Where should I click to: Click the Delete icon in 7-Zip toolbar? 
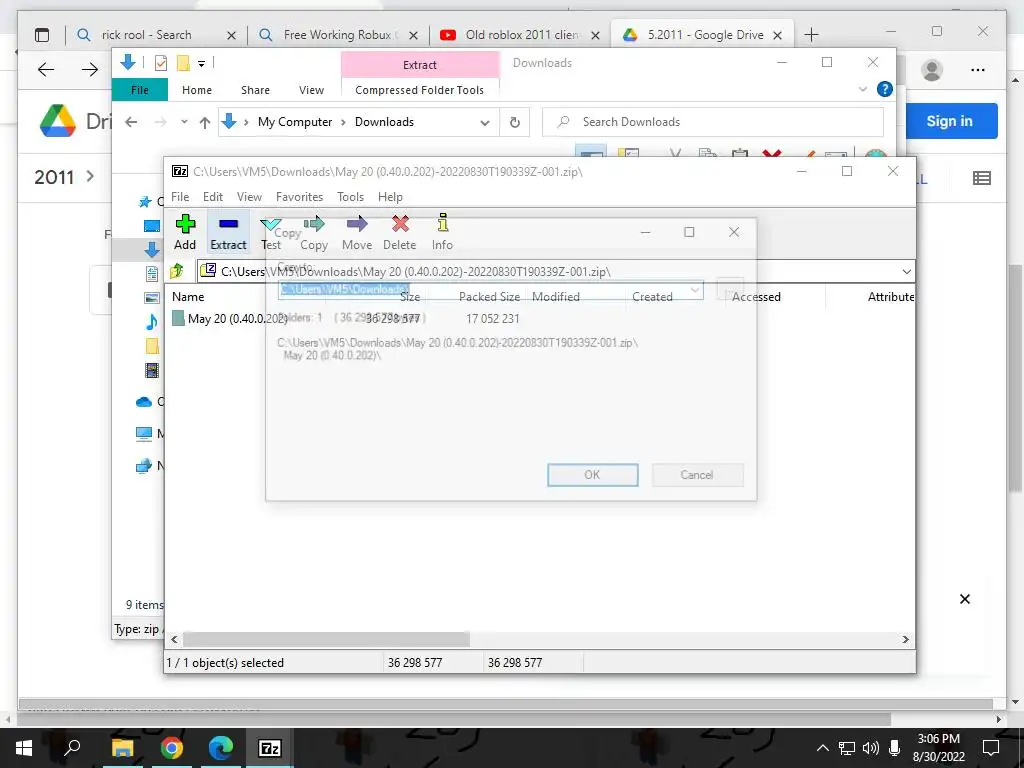pos(400,224)
